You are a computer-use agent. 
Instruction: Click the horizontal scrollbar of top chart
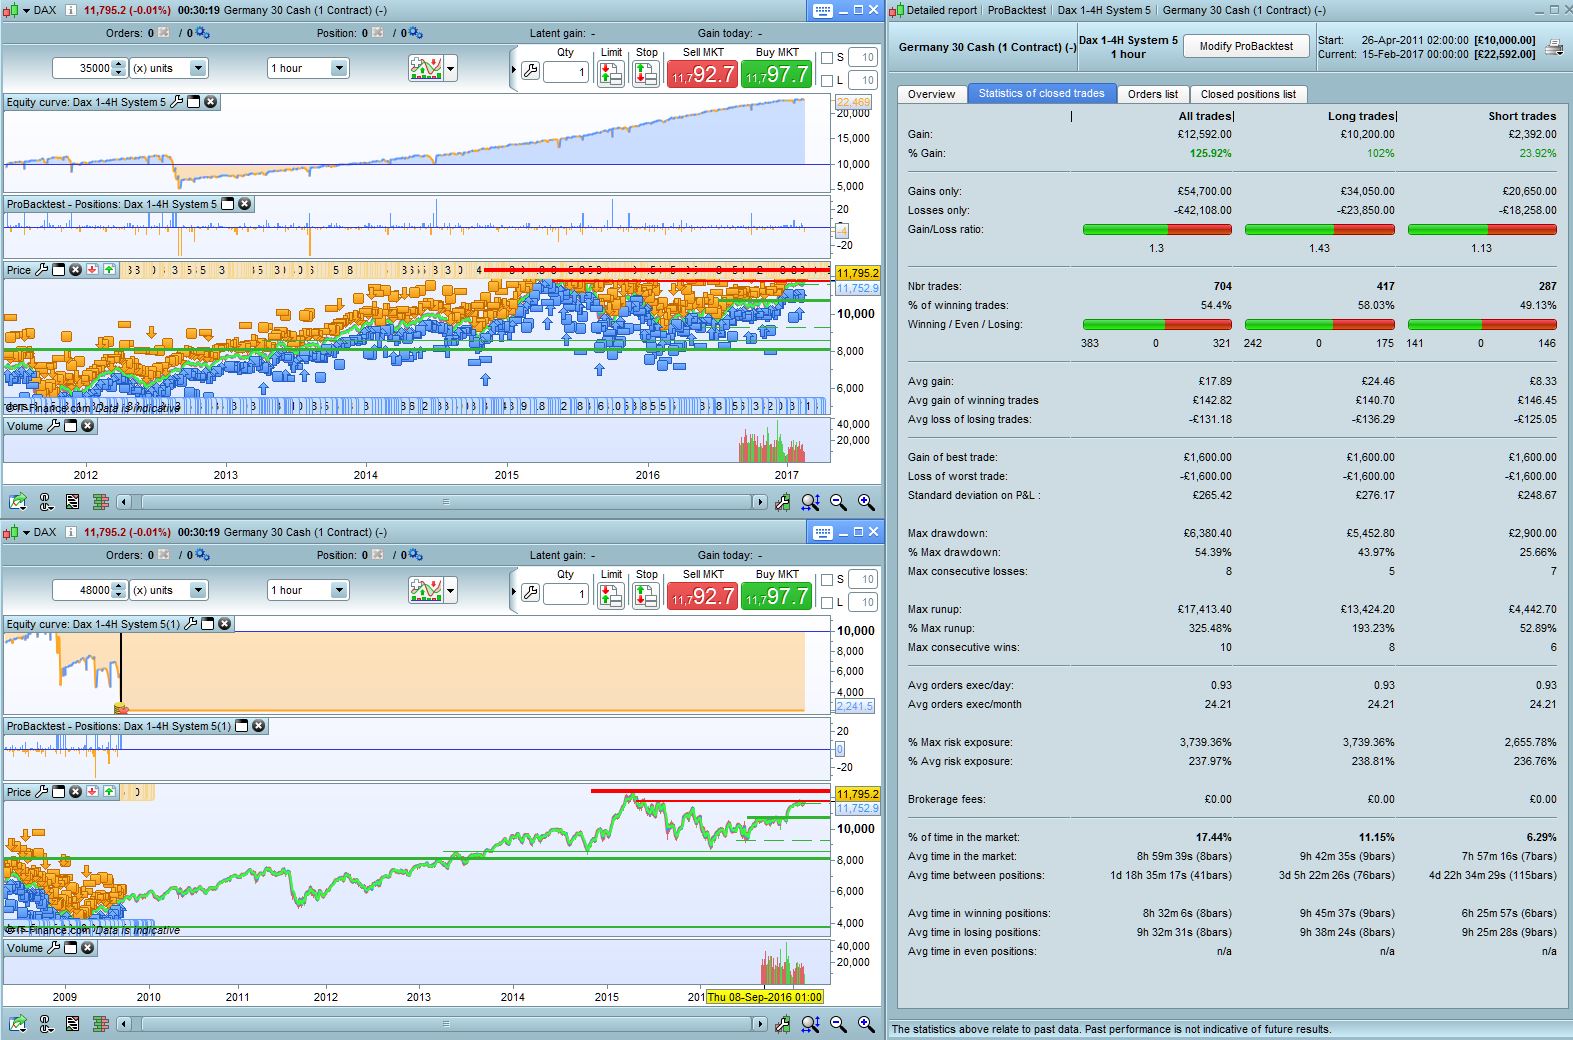446,502
